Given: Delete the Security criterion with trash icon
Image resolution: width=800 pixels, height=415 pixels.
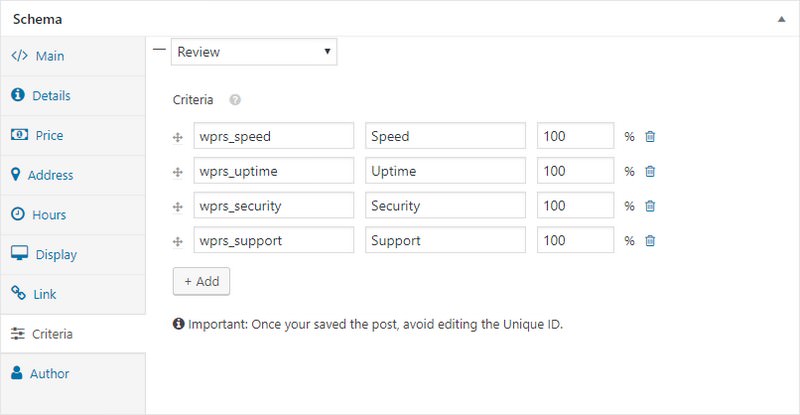Looking at the screenshot, I should pos(650,206).
